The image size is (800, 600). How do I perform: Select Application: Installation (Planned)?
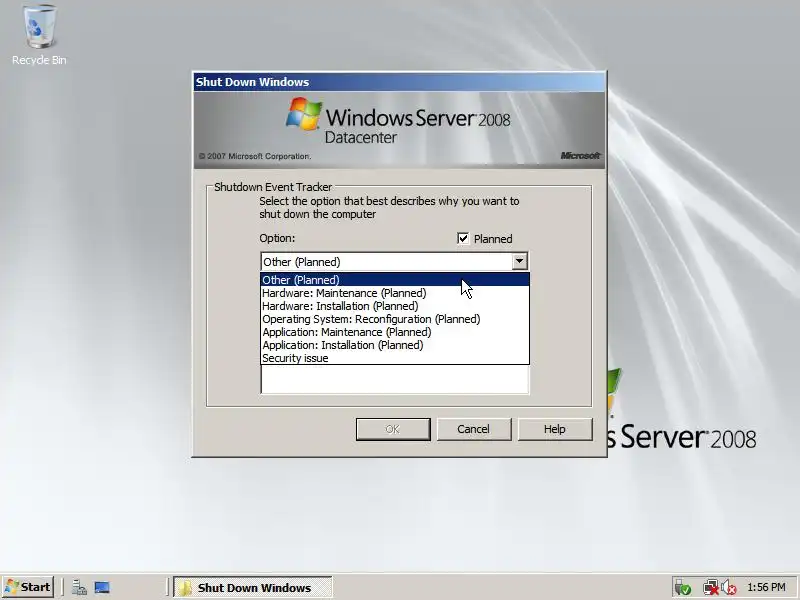click(395, 345)
